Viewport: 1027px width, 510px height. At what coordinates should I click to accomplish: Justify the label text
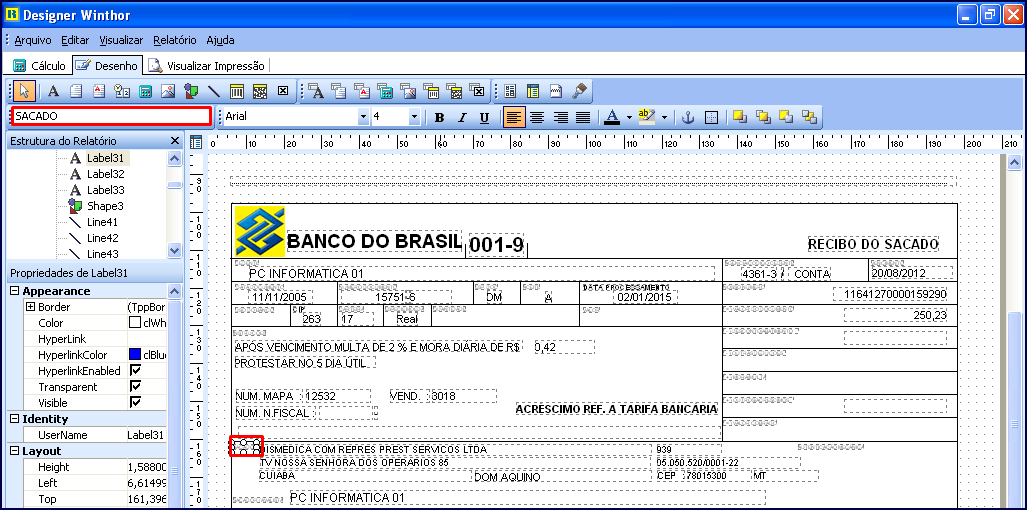click(x=583, y=118)
